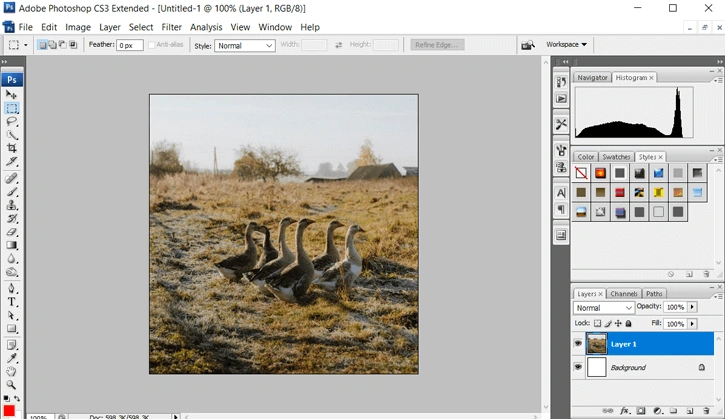This screenshot has height=419, width=725.
Task: Toggle Lock transparent pixels
Action: pyautogui.click(x=597, y=323)
